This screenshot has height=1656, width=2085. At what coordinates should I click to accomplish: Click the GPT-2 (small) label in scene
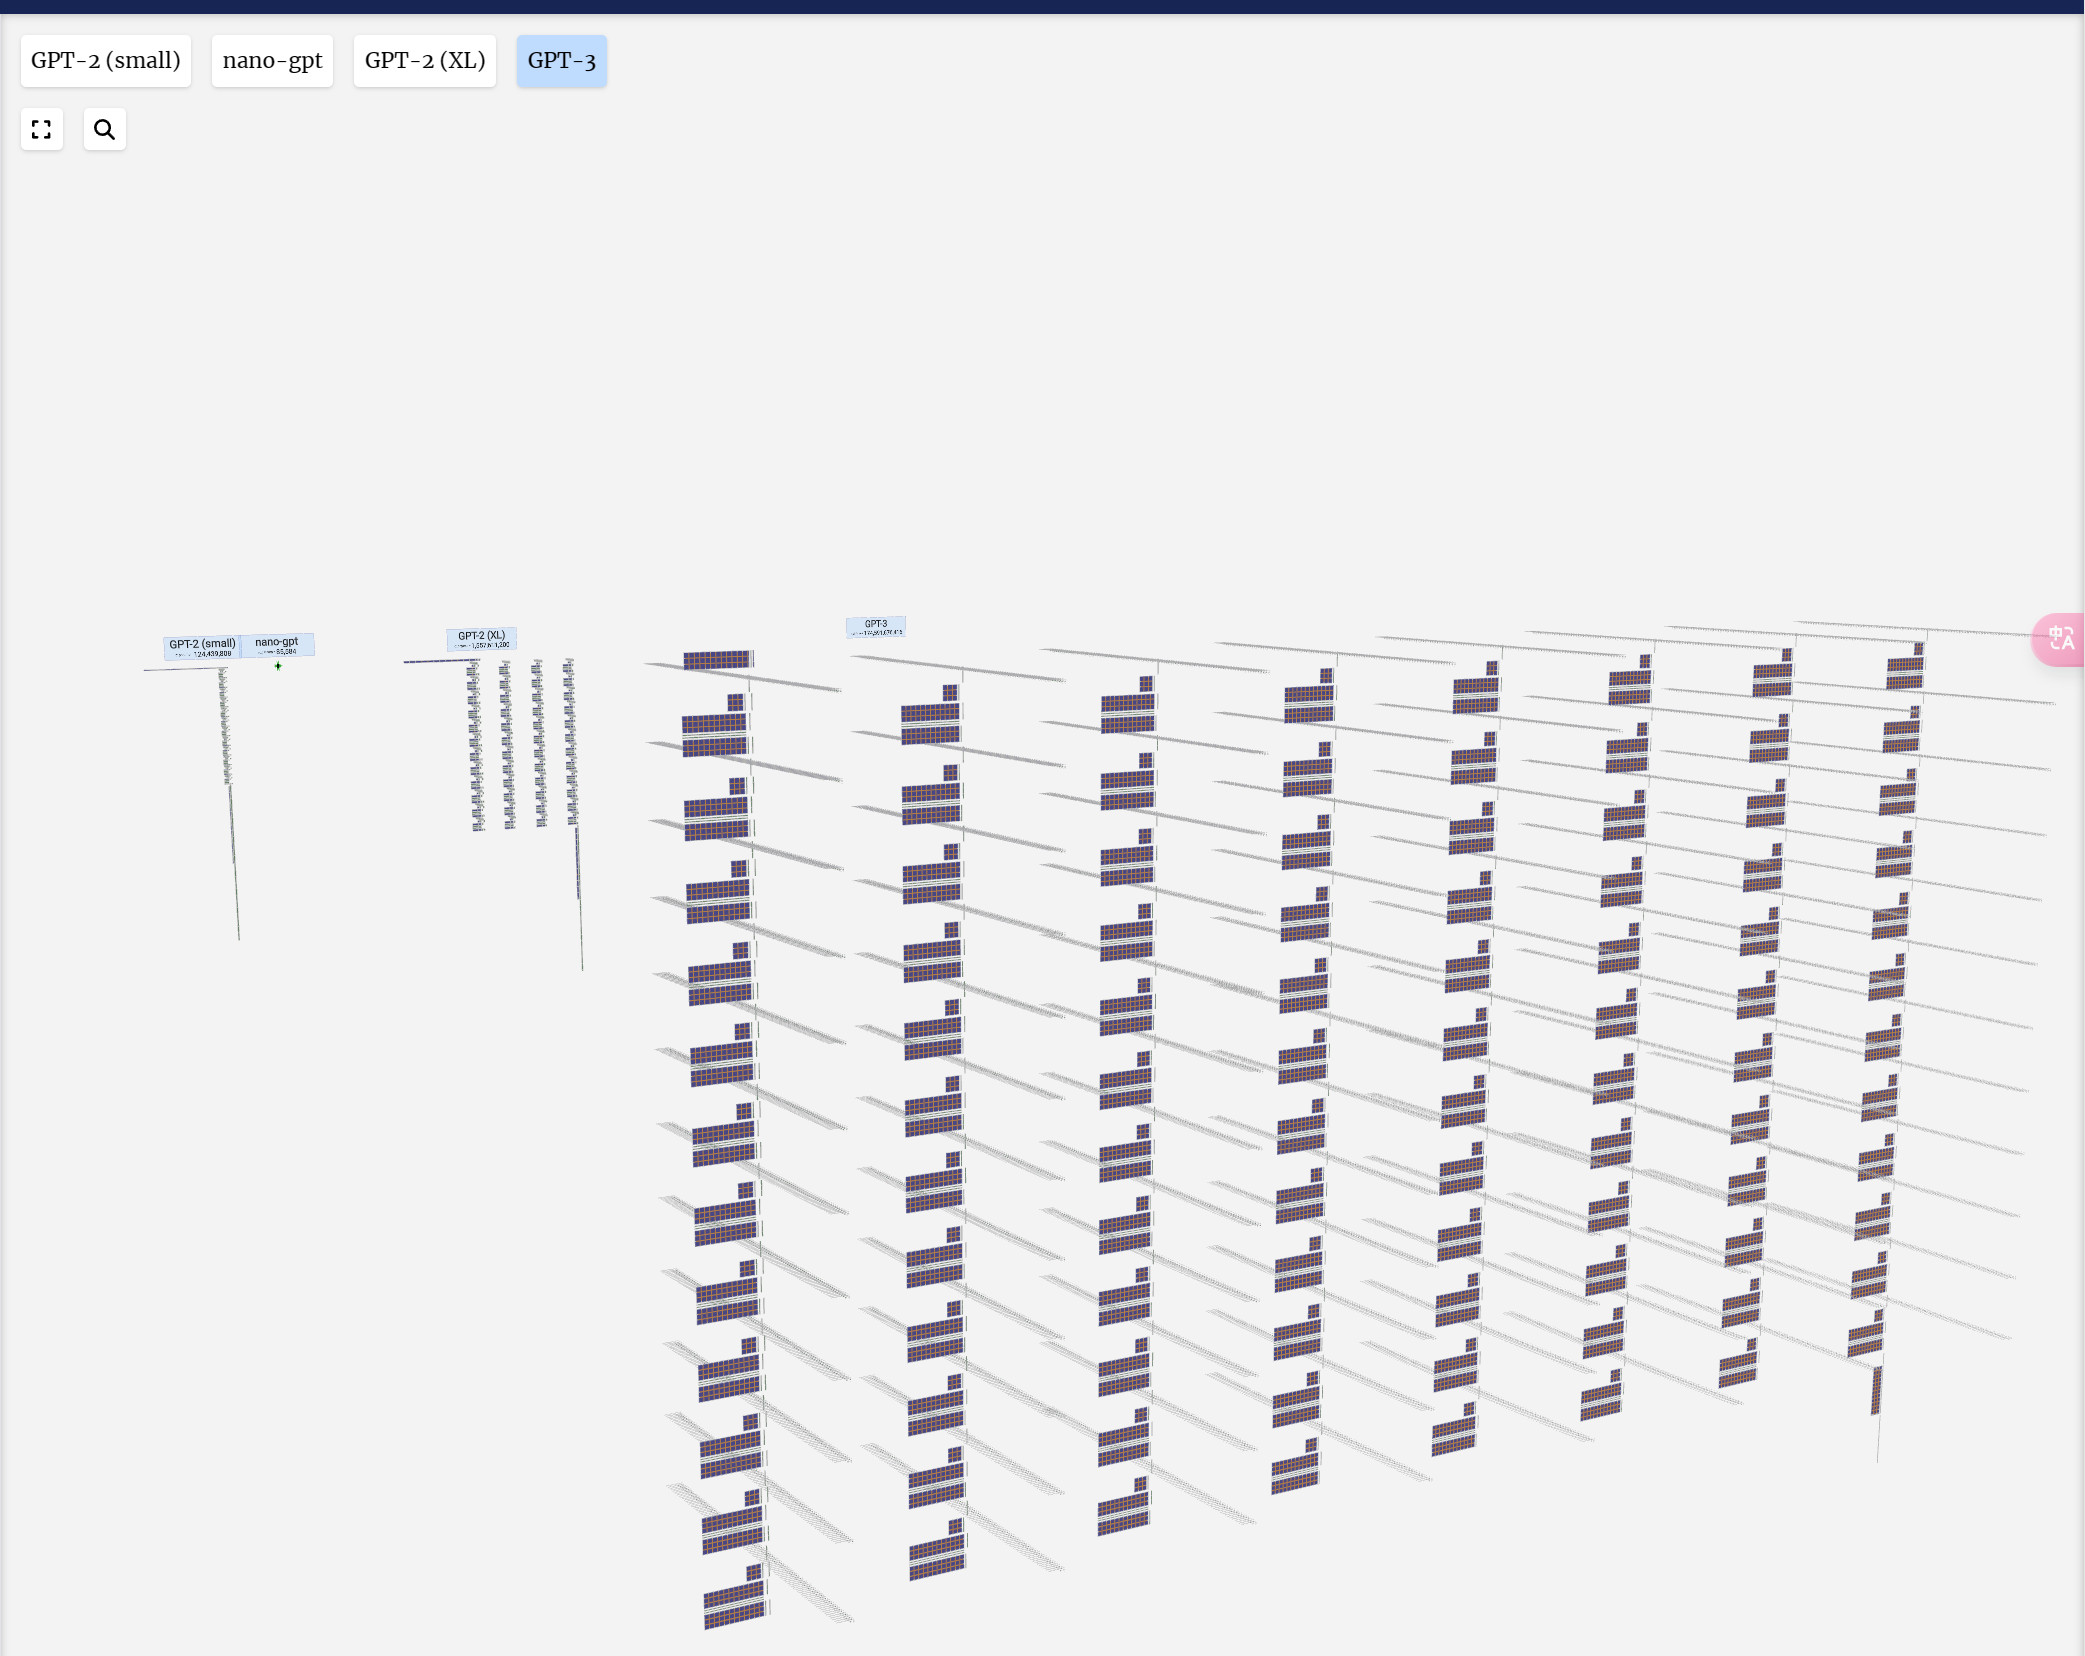(x=202, y=647)
